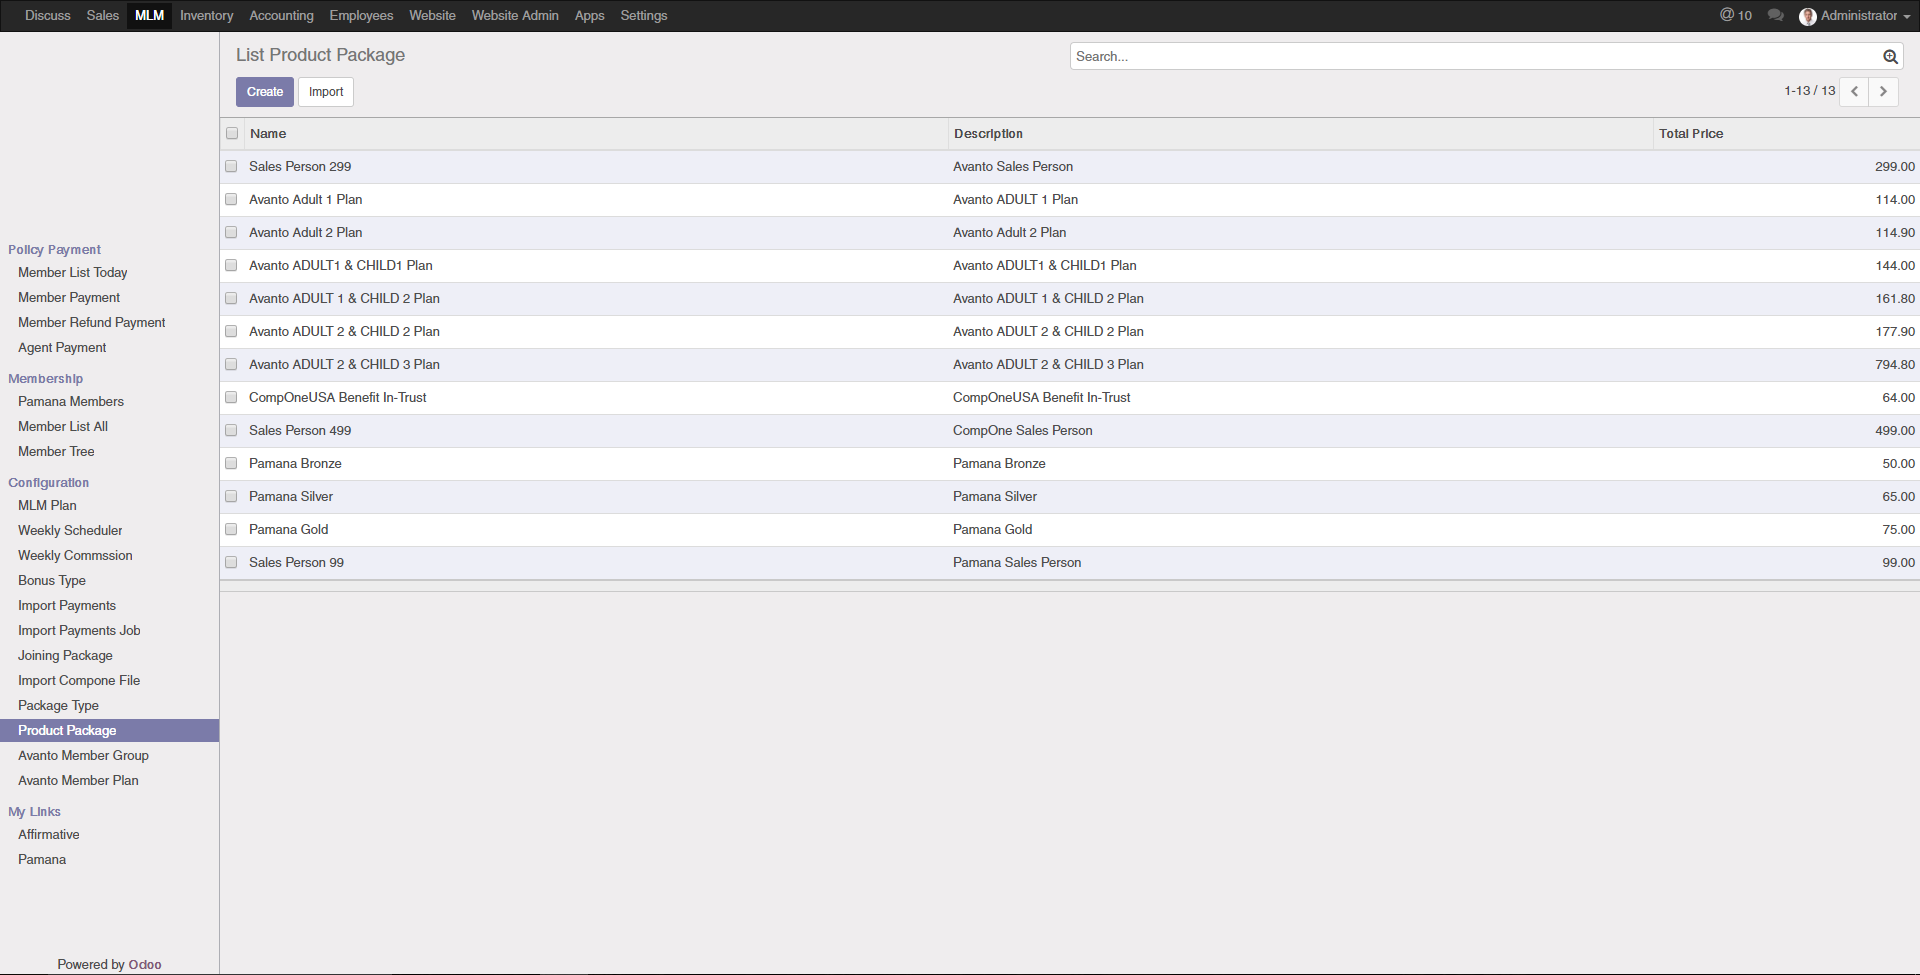Switch to the Accounting menu
The width and height of the screenshot is (1920, 975).
coord(281,16)
